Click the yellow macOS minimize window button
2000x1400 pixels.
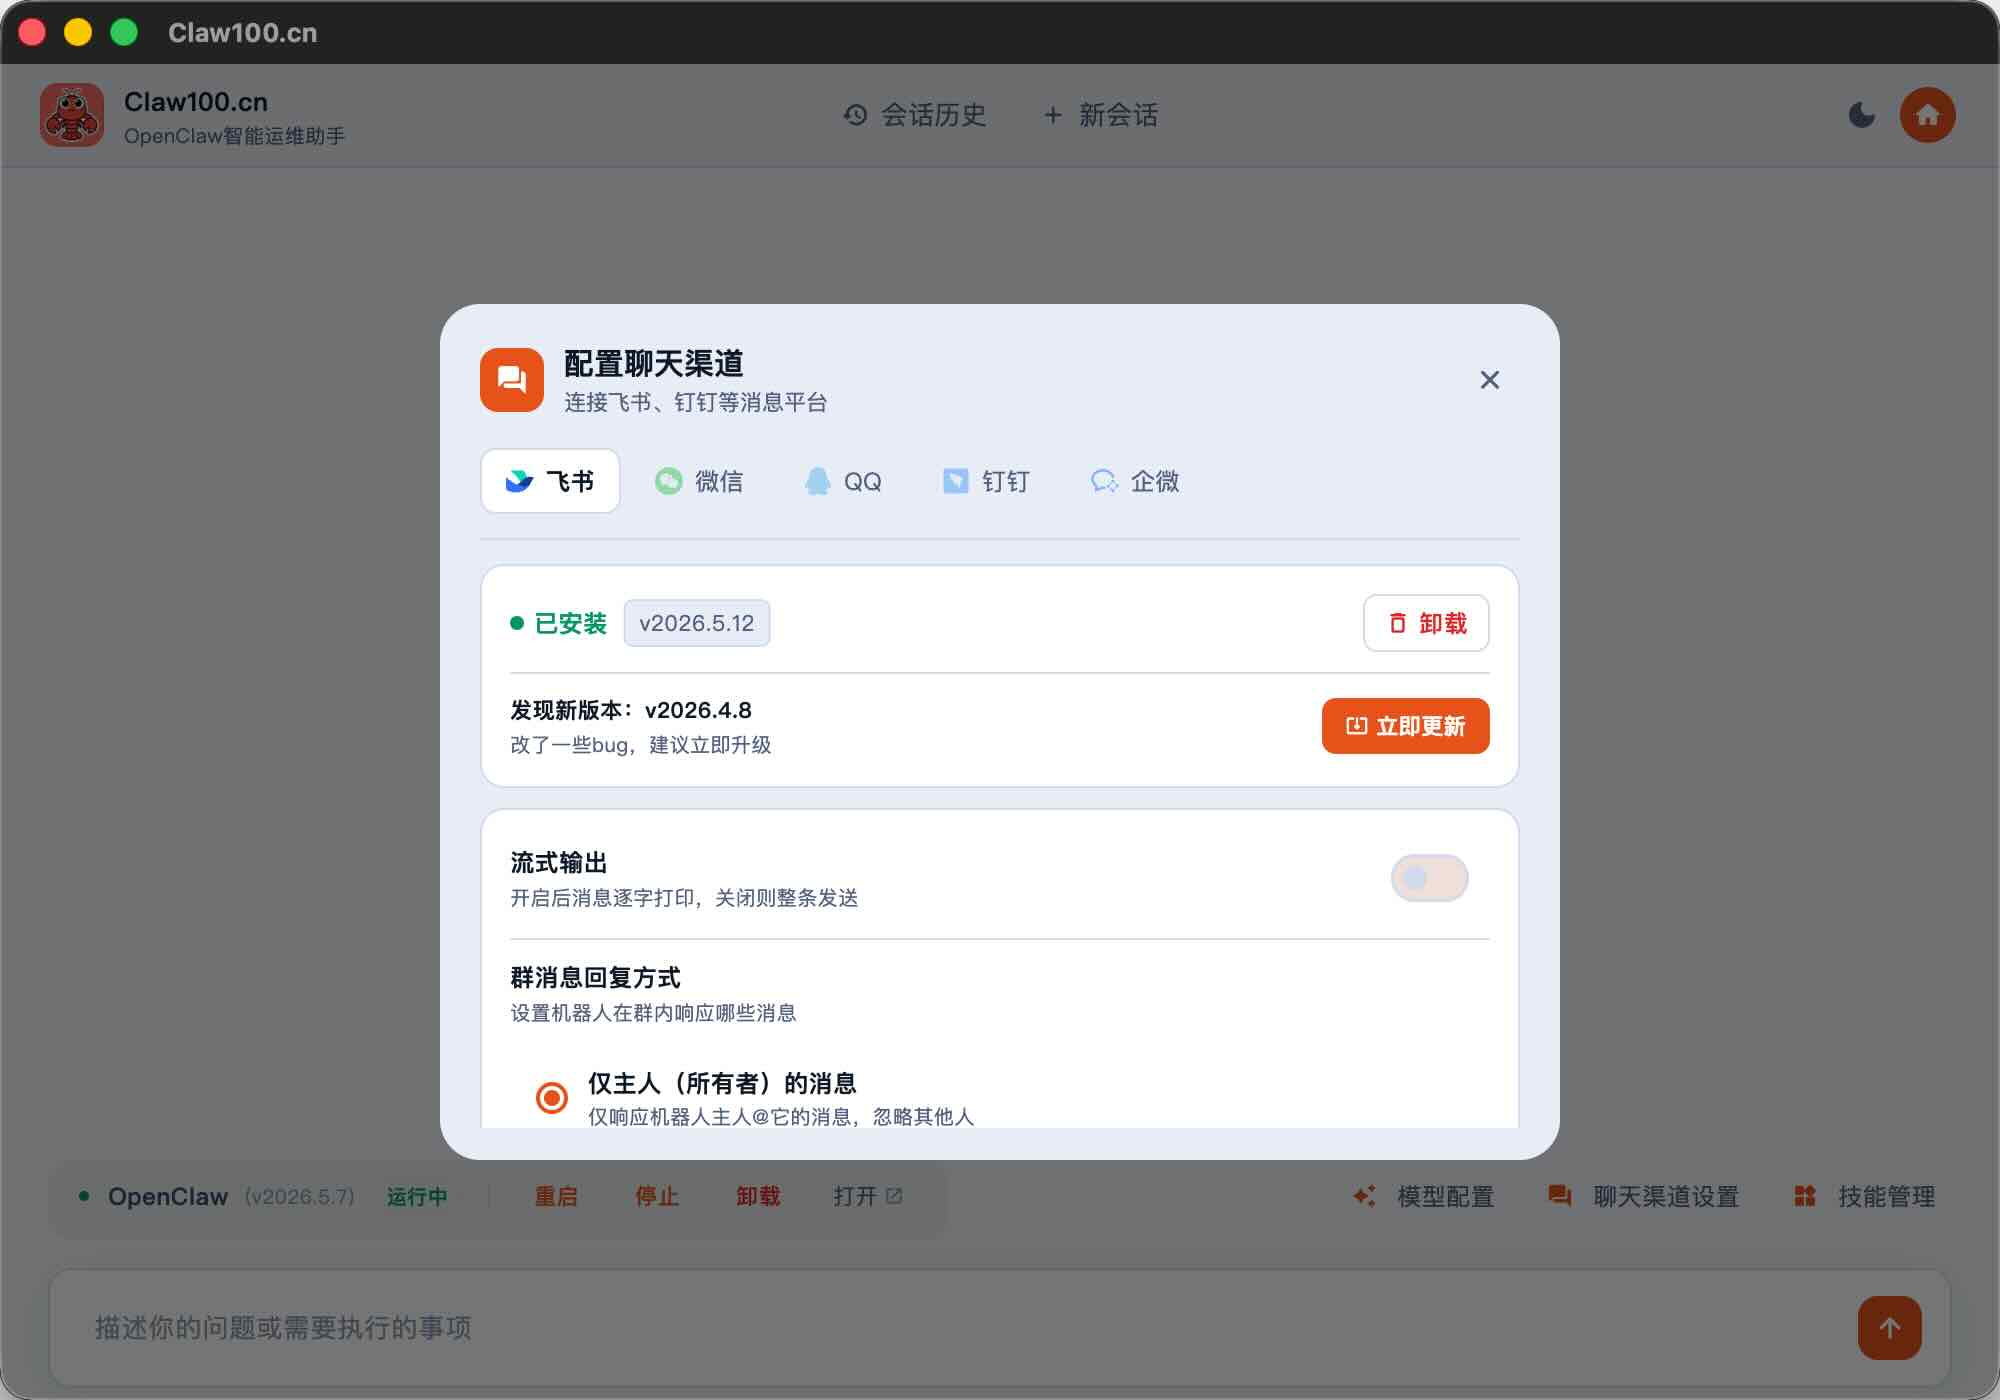[78, 32]
